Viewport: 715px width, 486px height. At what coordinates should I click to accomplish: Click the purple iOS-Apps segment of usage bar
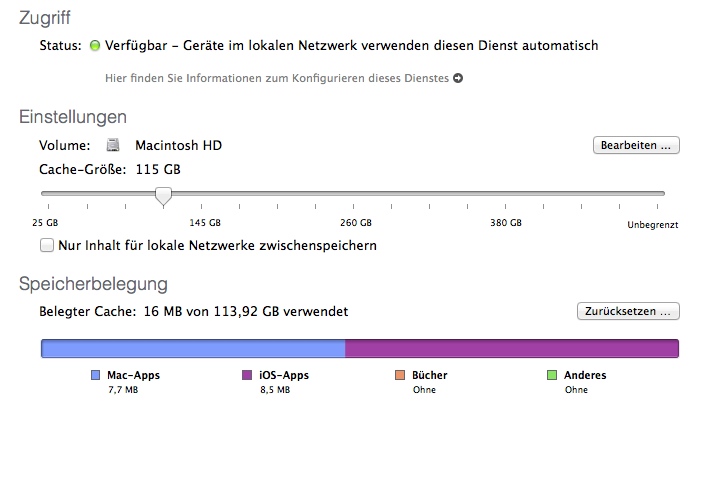tap(511, 349)
